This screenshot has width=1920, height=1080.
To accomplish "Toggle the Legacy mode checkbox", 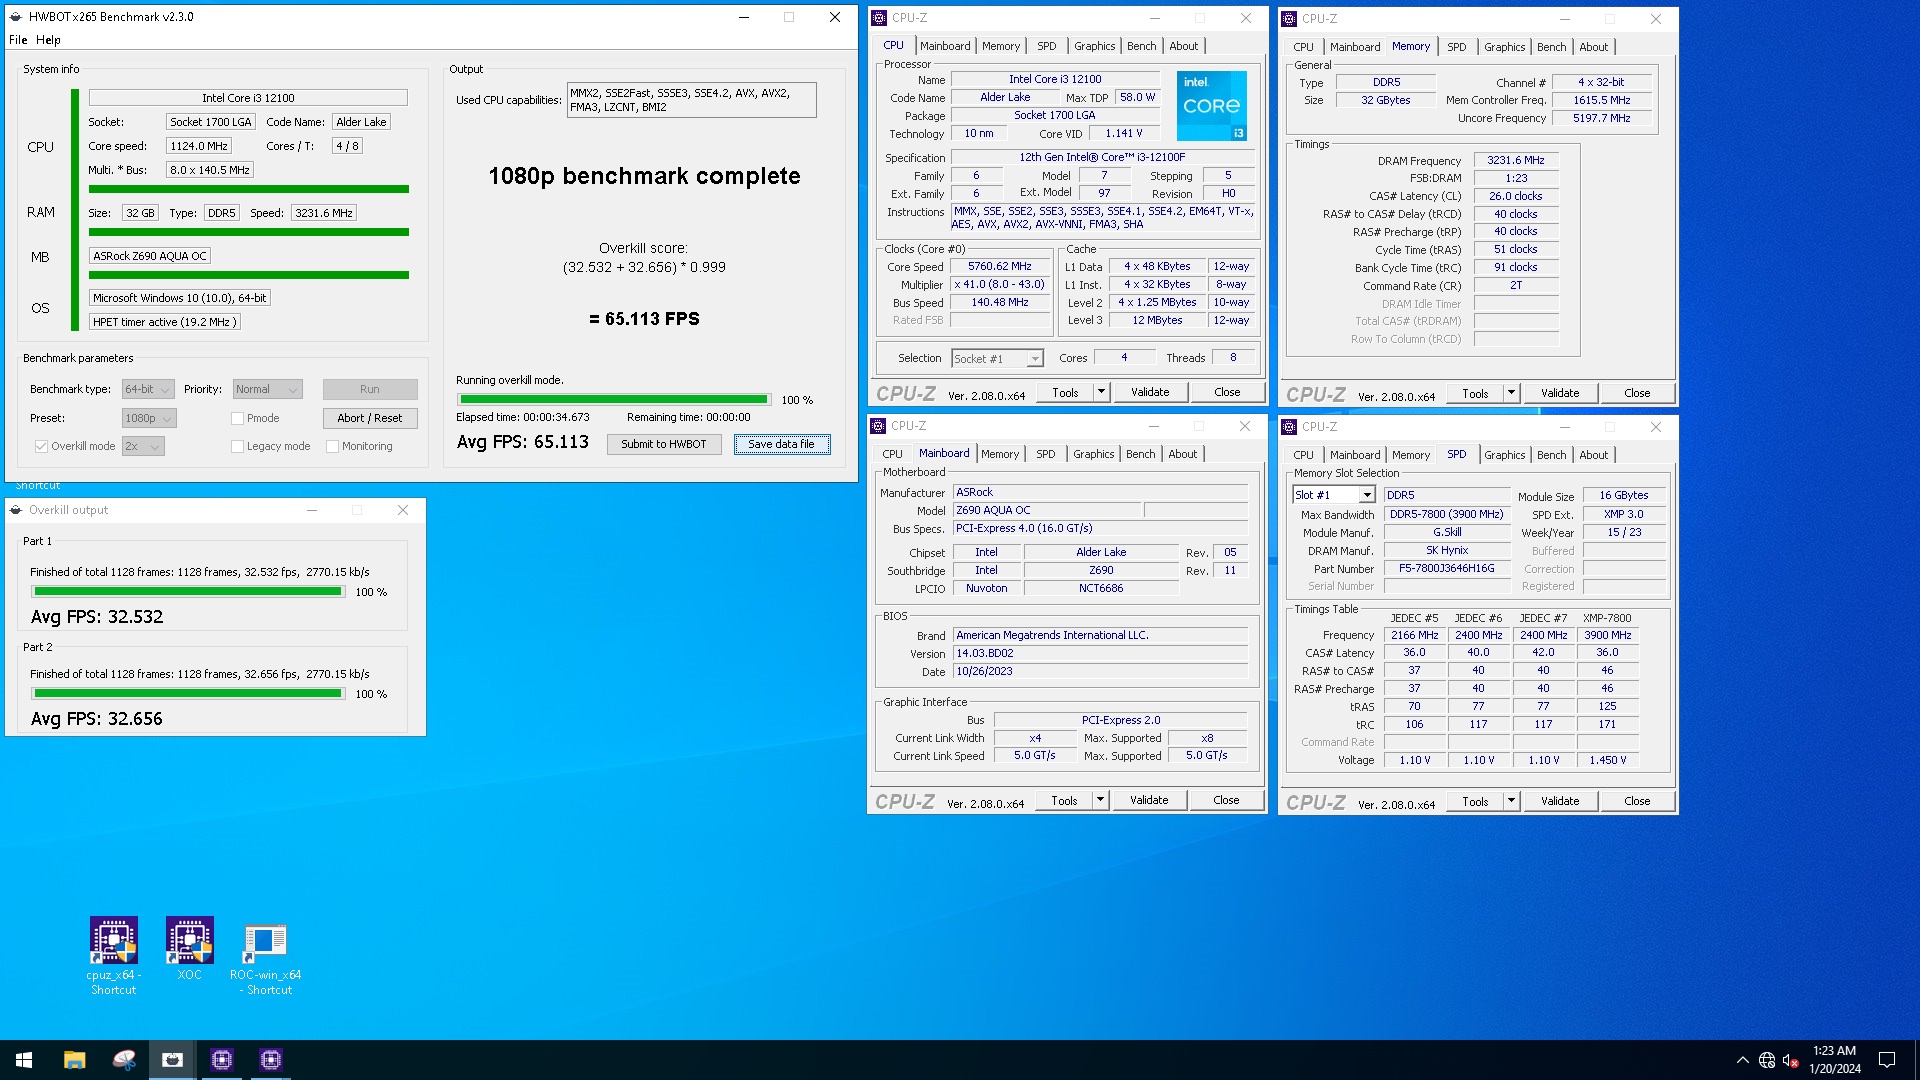I will tap(237, 446).
